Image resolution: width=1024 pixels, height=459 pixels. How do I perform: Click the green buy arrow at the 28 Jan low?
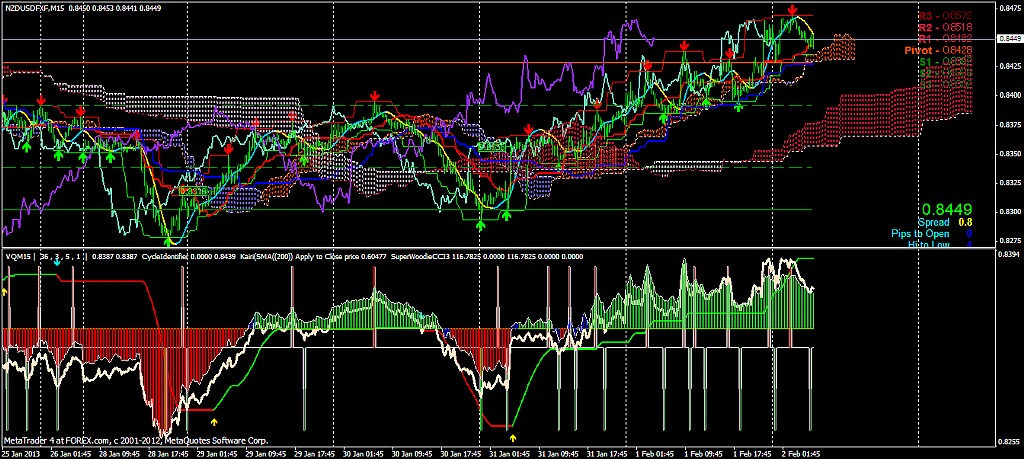(x=169, y=241)
